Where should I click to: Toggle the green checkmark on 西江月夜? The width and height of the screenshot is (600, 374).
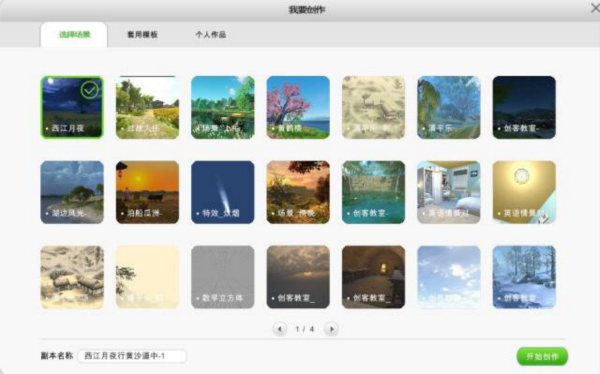click(x=90, y=90)
